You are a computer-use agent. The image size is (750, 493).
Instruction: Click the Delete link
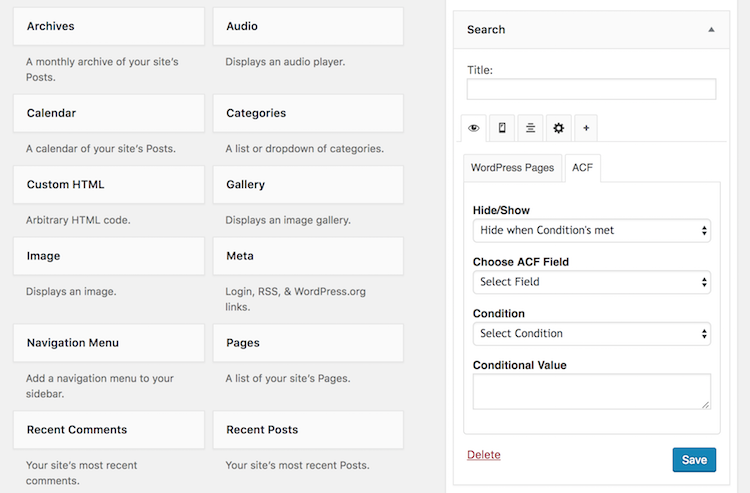click(484, 455)
